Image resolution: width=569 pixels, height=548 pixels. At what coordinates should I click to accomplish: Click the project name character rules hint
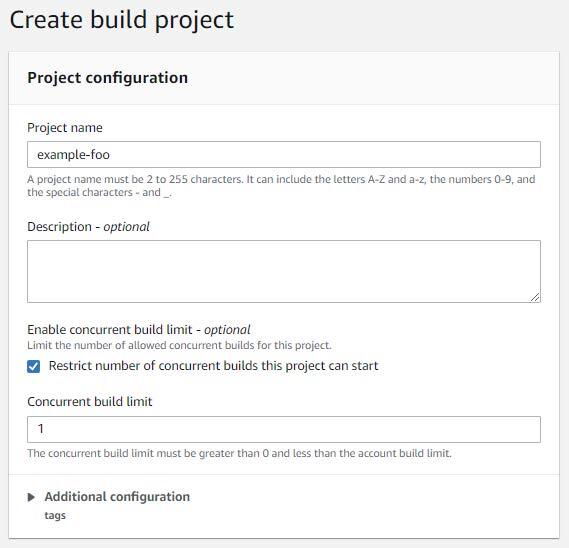click(x=281, y=186)
